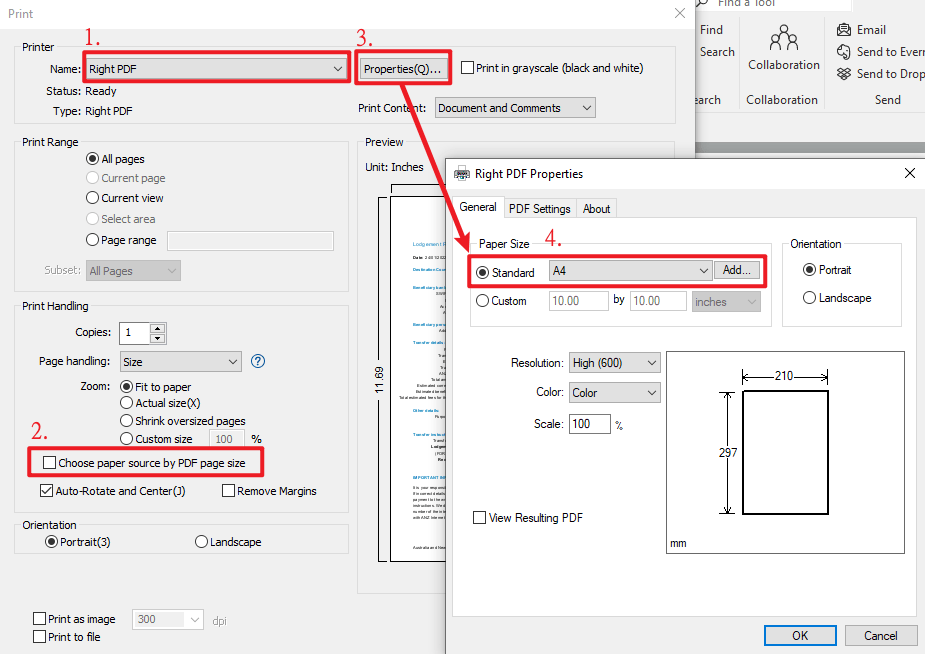Viewport: 925px width, 654px height.
Task: Toggle Print in grayscale checkbox
Action: tap(467, 68)
